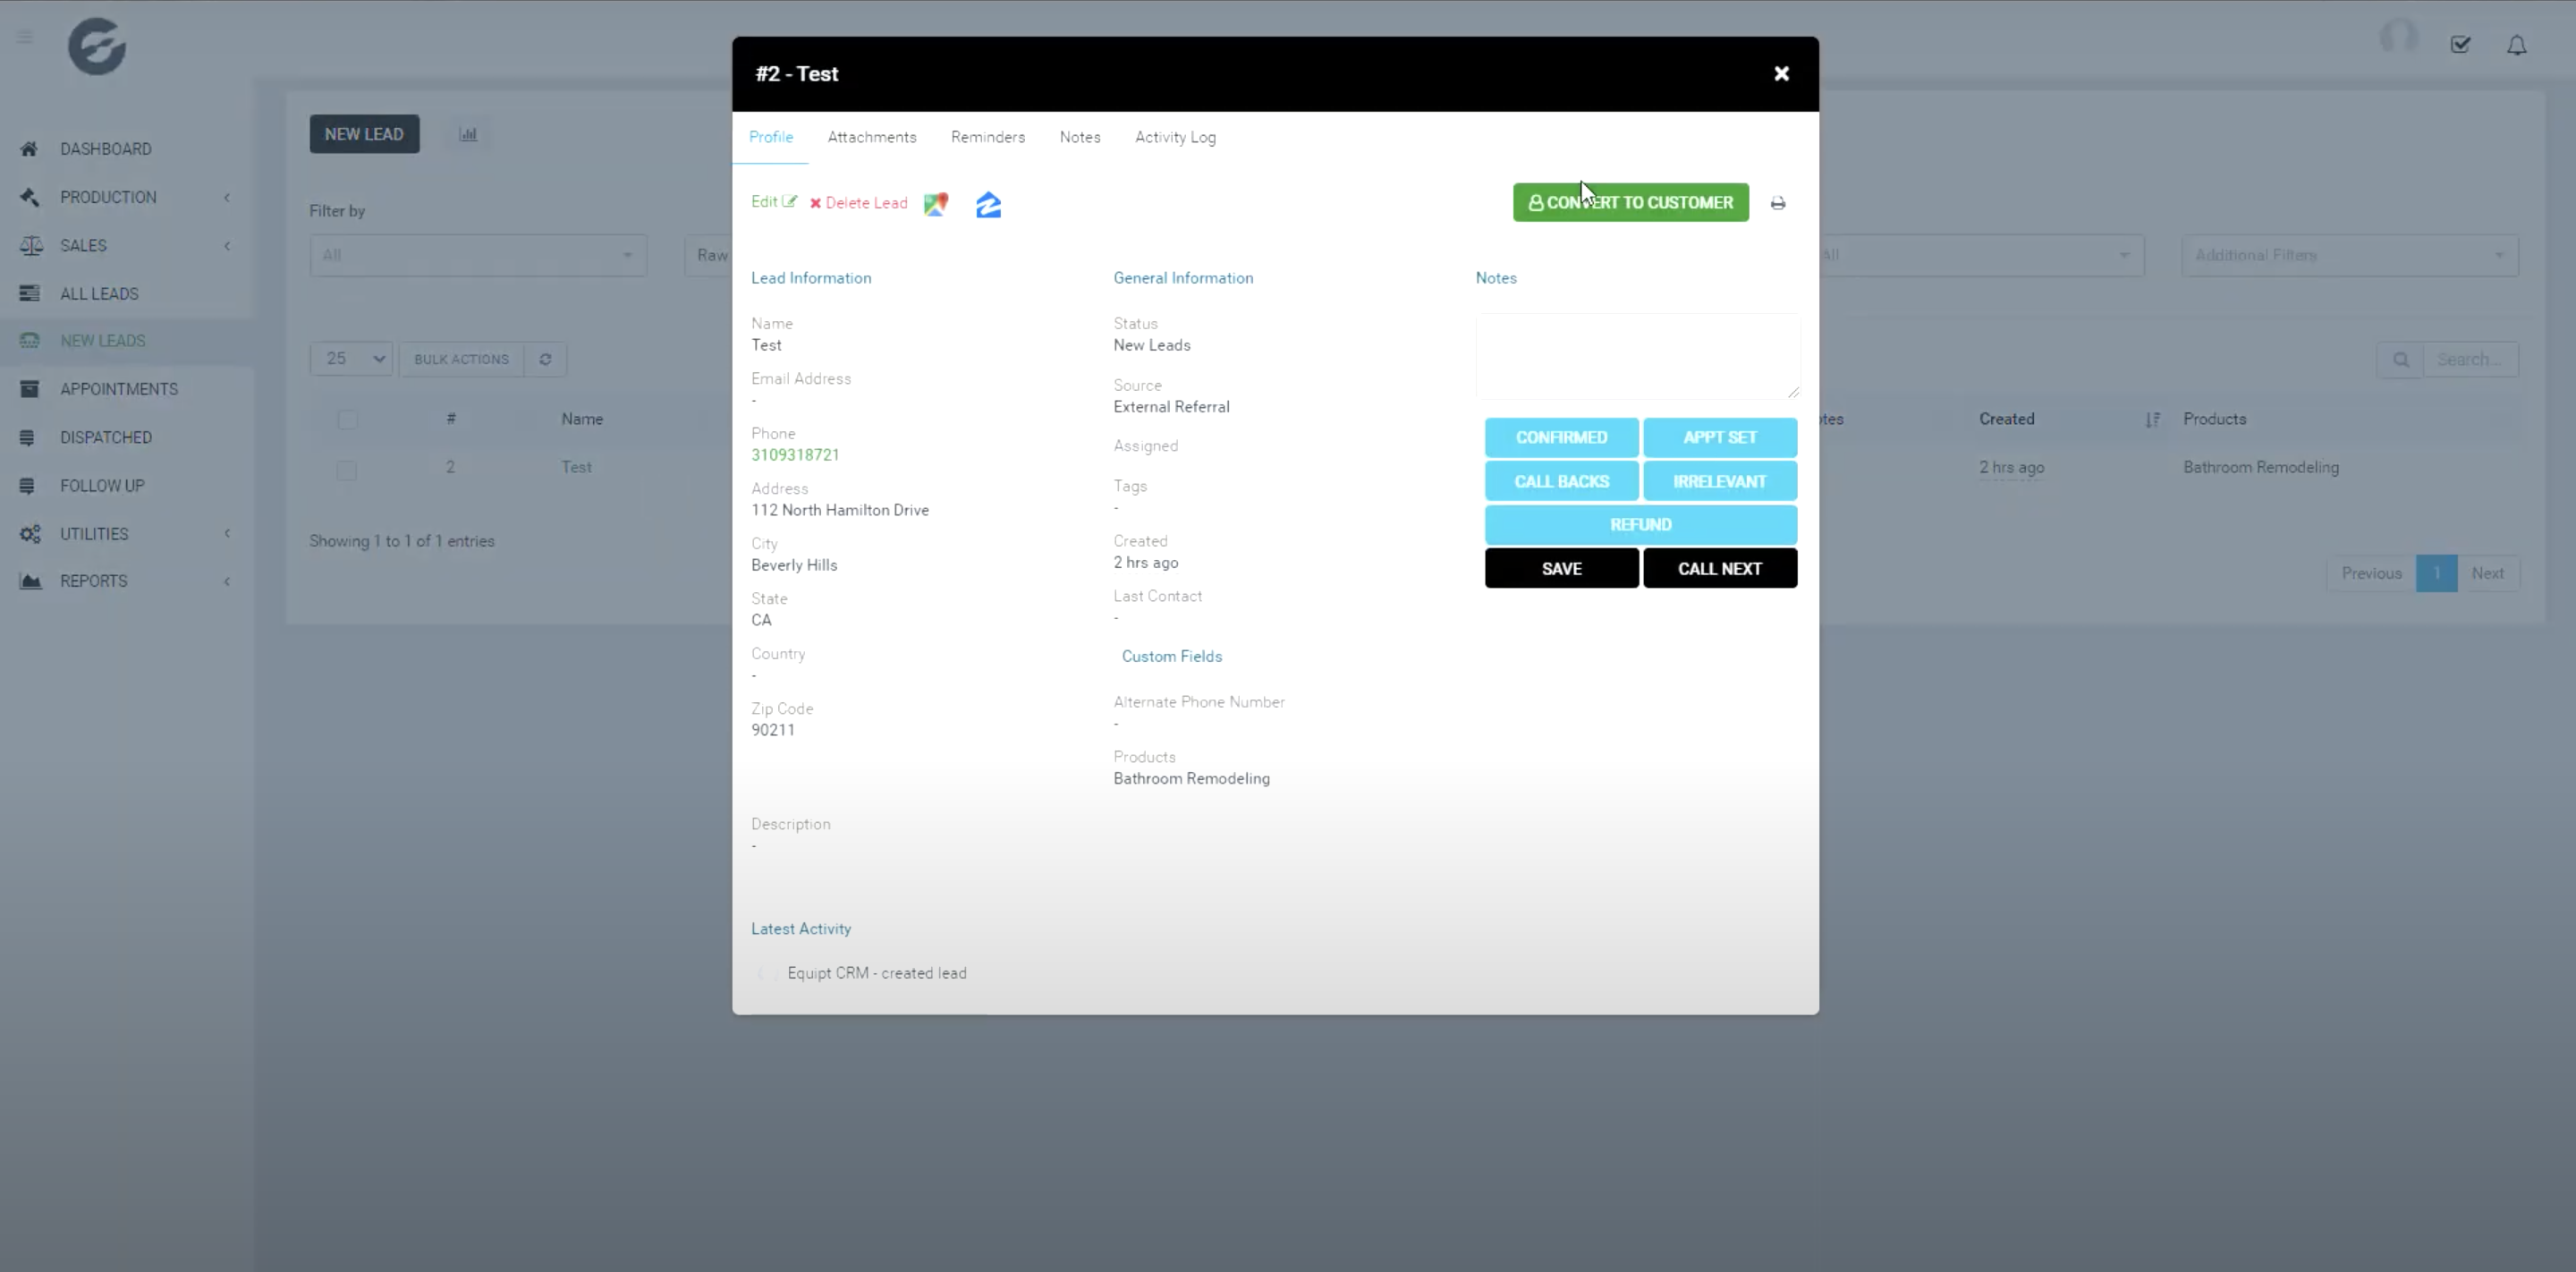Collapse the sidebar with the hamburger icon
Viewport: 2576px width, 1272px height.
click(25, 37)
